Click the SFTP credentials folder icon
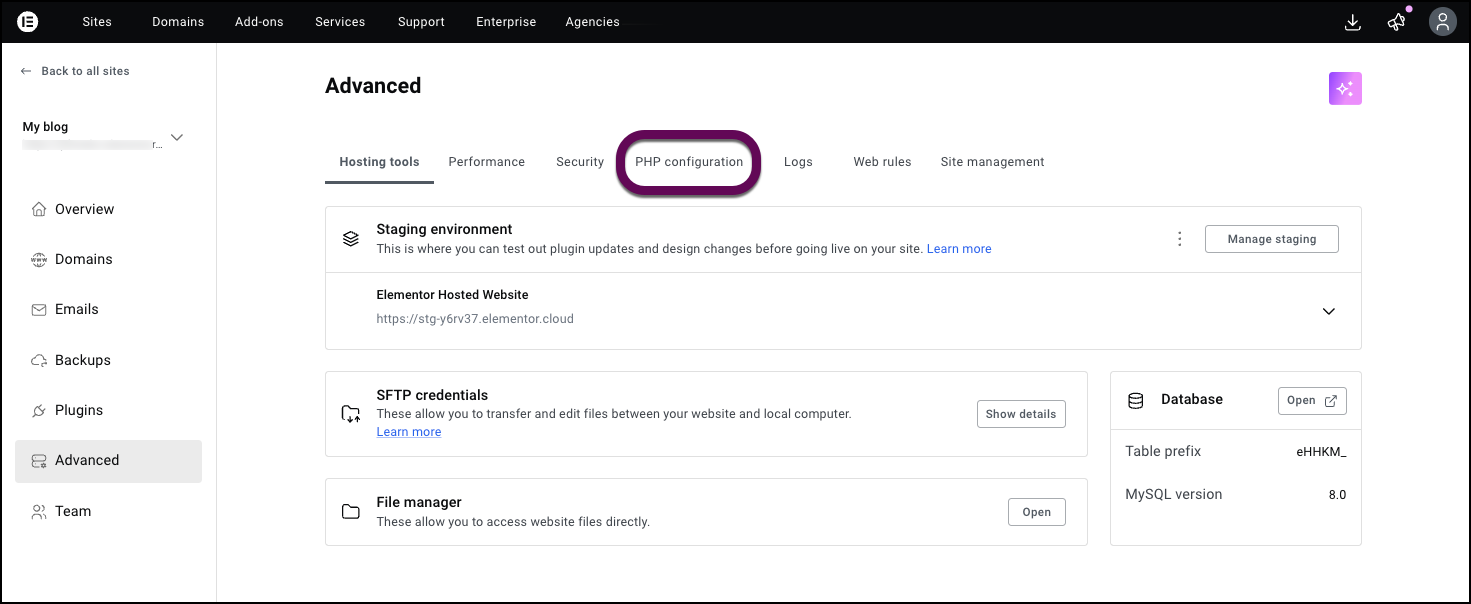Screen dimensions: 1471x604 [x=350, y=413]
